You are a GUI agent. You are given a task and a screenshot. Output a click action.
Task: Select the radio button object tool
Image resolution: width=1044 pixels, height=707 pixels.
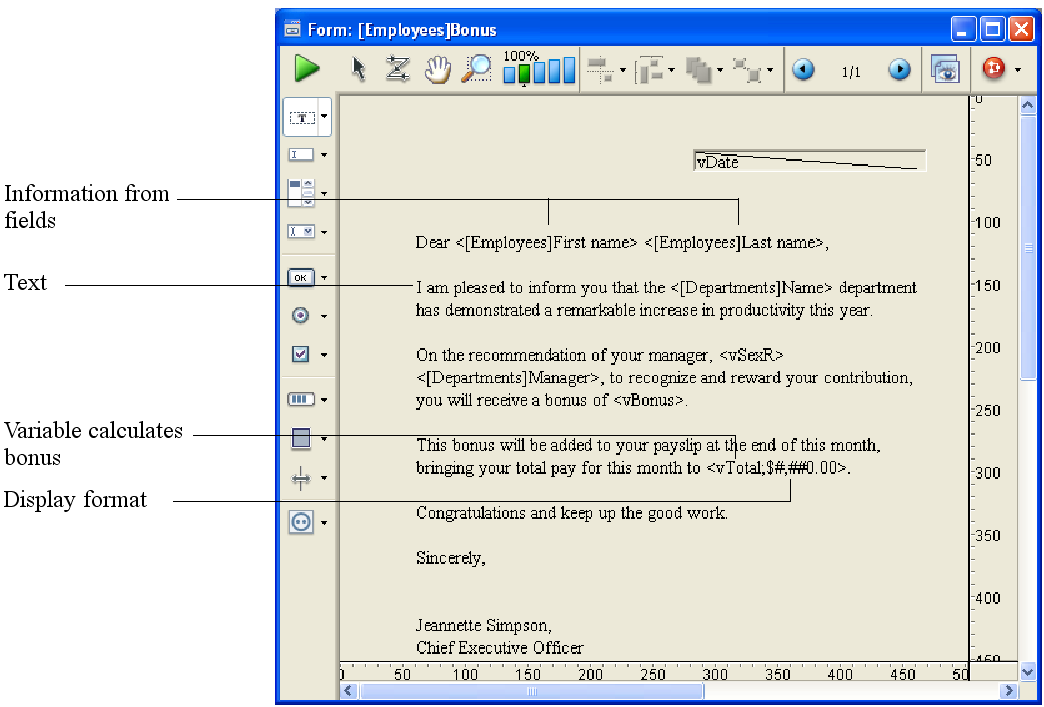tap(300, 315)
